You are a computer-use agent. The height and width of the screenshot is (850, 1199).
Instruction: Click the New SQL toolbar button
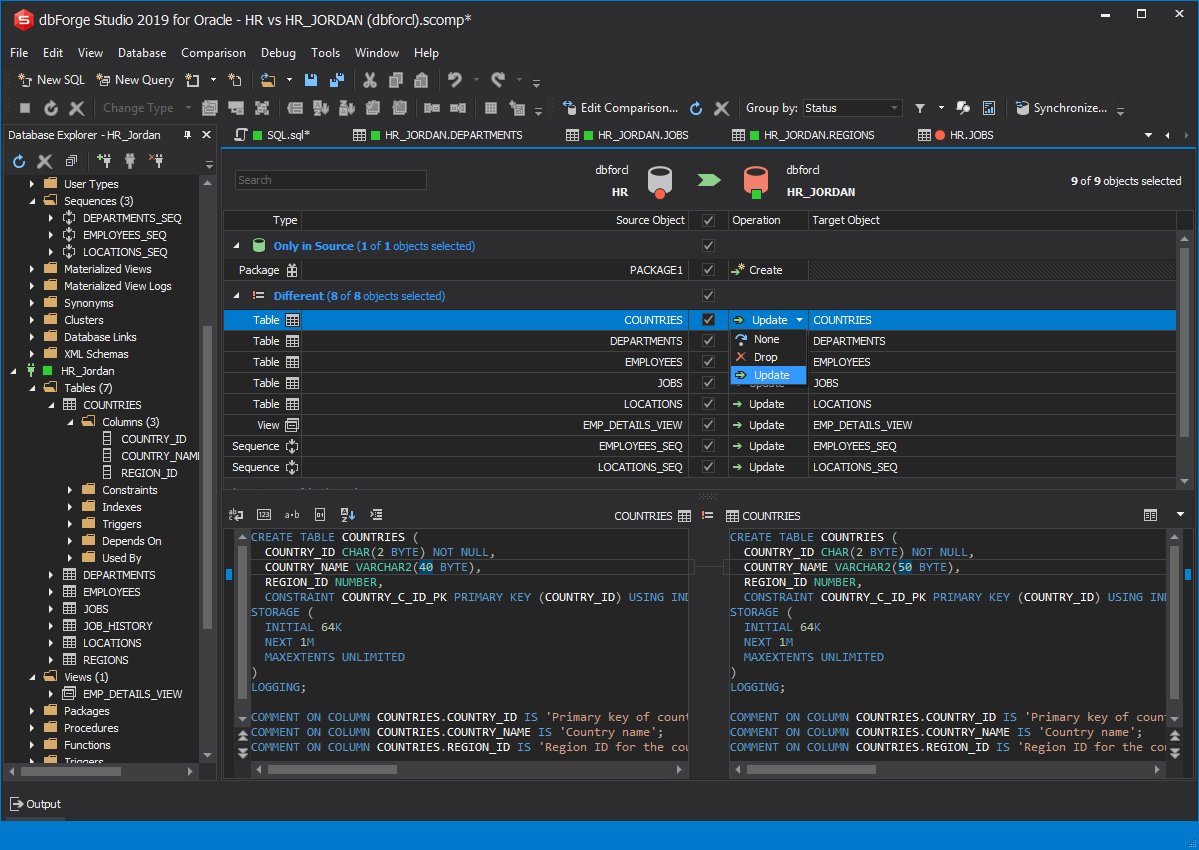tap(52, 80)
